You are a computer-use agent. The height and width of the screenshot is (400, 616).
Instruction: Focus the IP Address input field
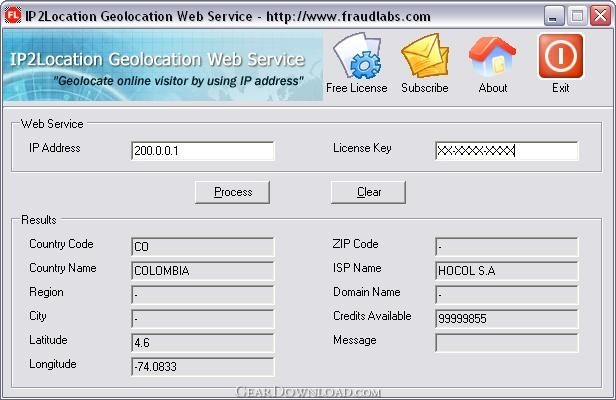(203, 151)
